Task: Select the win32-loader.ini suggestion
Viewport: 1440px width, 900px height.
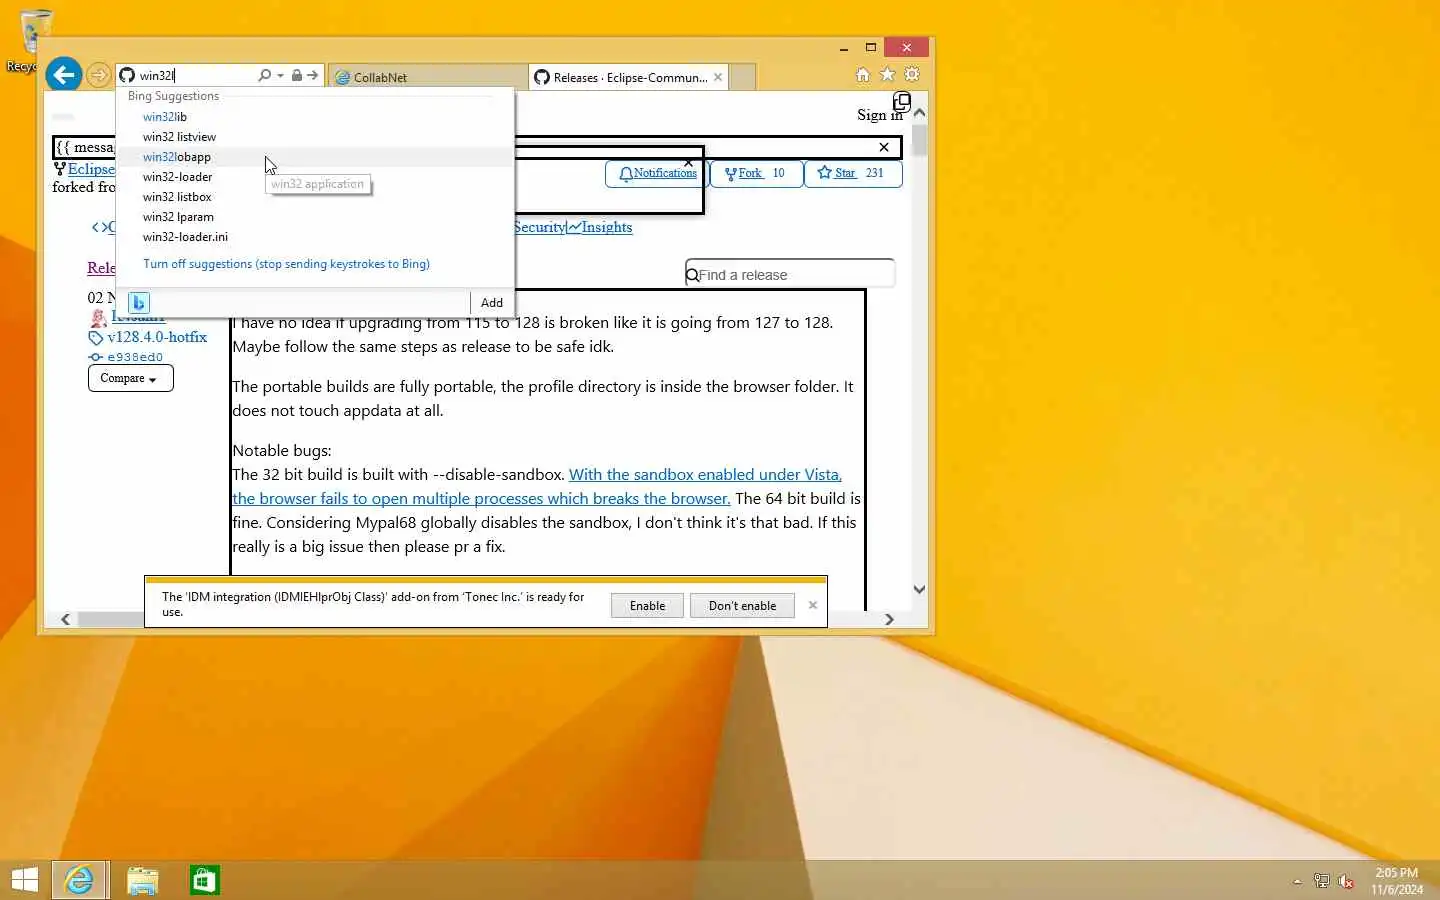Action: tap(315, 237)
